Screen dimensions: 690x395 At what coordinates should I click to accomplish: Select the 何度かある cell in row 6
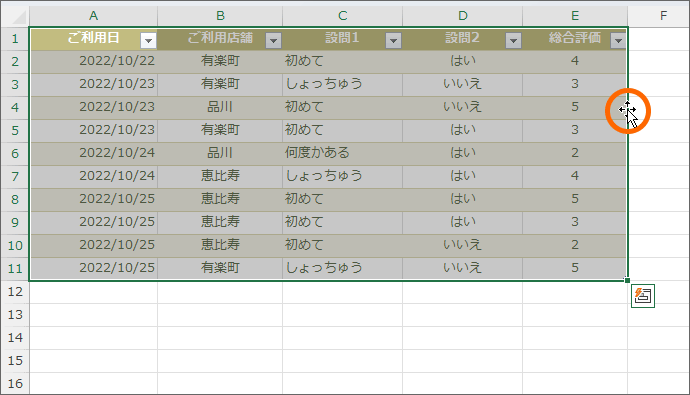(x=342, y=154)
